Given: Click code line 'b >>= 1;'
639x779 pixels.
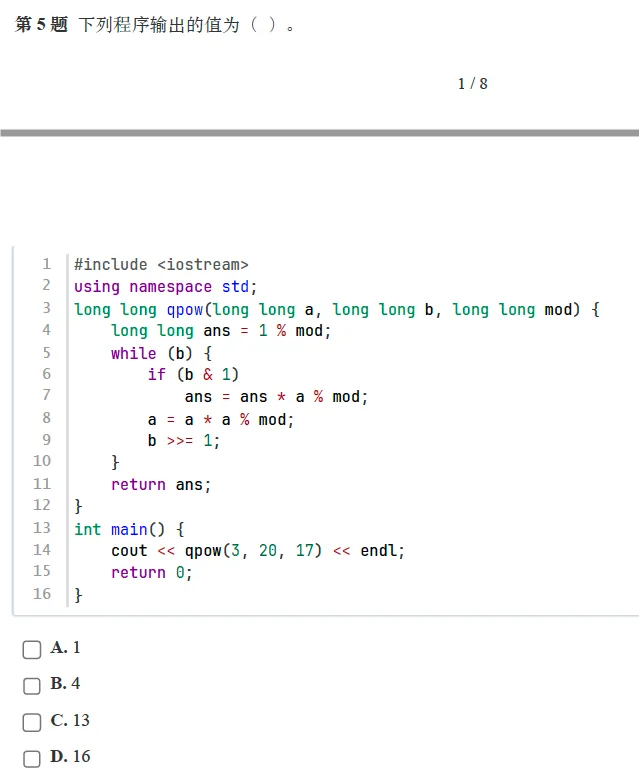Looking at the screenshot, I should [x=184, y=441].
